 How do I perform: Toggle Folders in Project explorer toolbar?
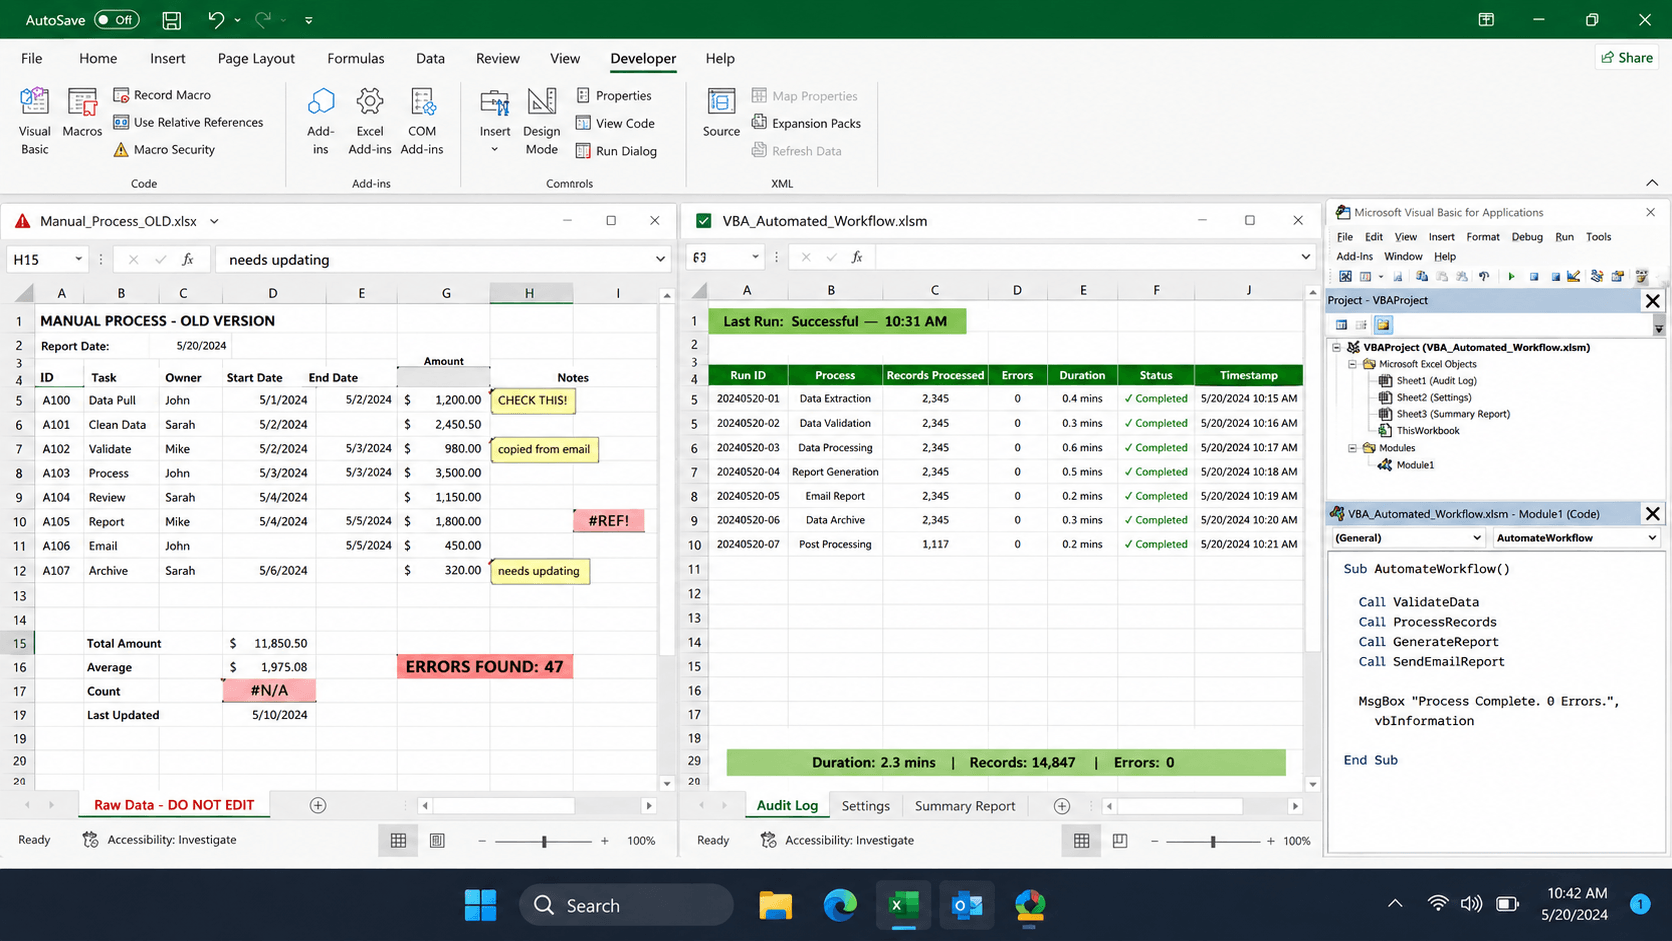click(x=1383, y=325)
